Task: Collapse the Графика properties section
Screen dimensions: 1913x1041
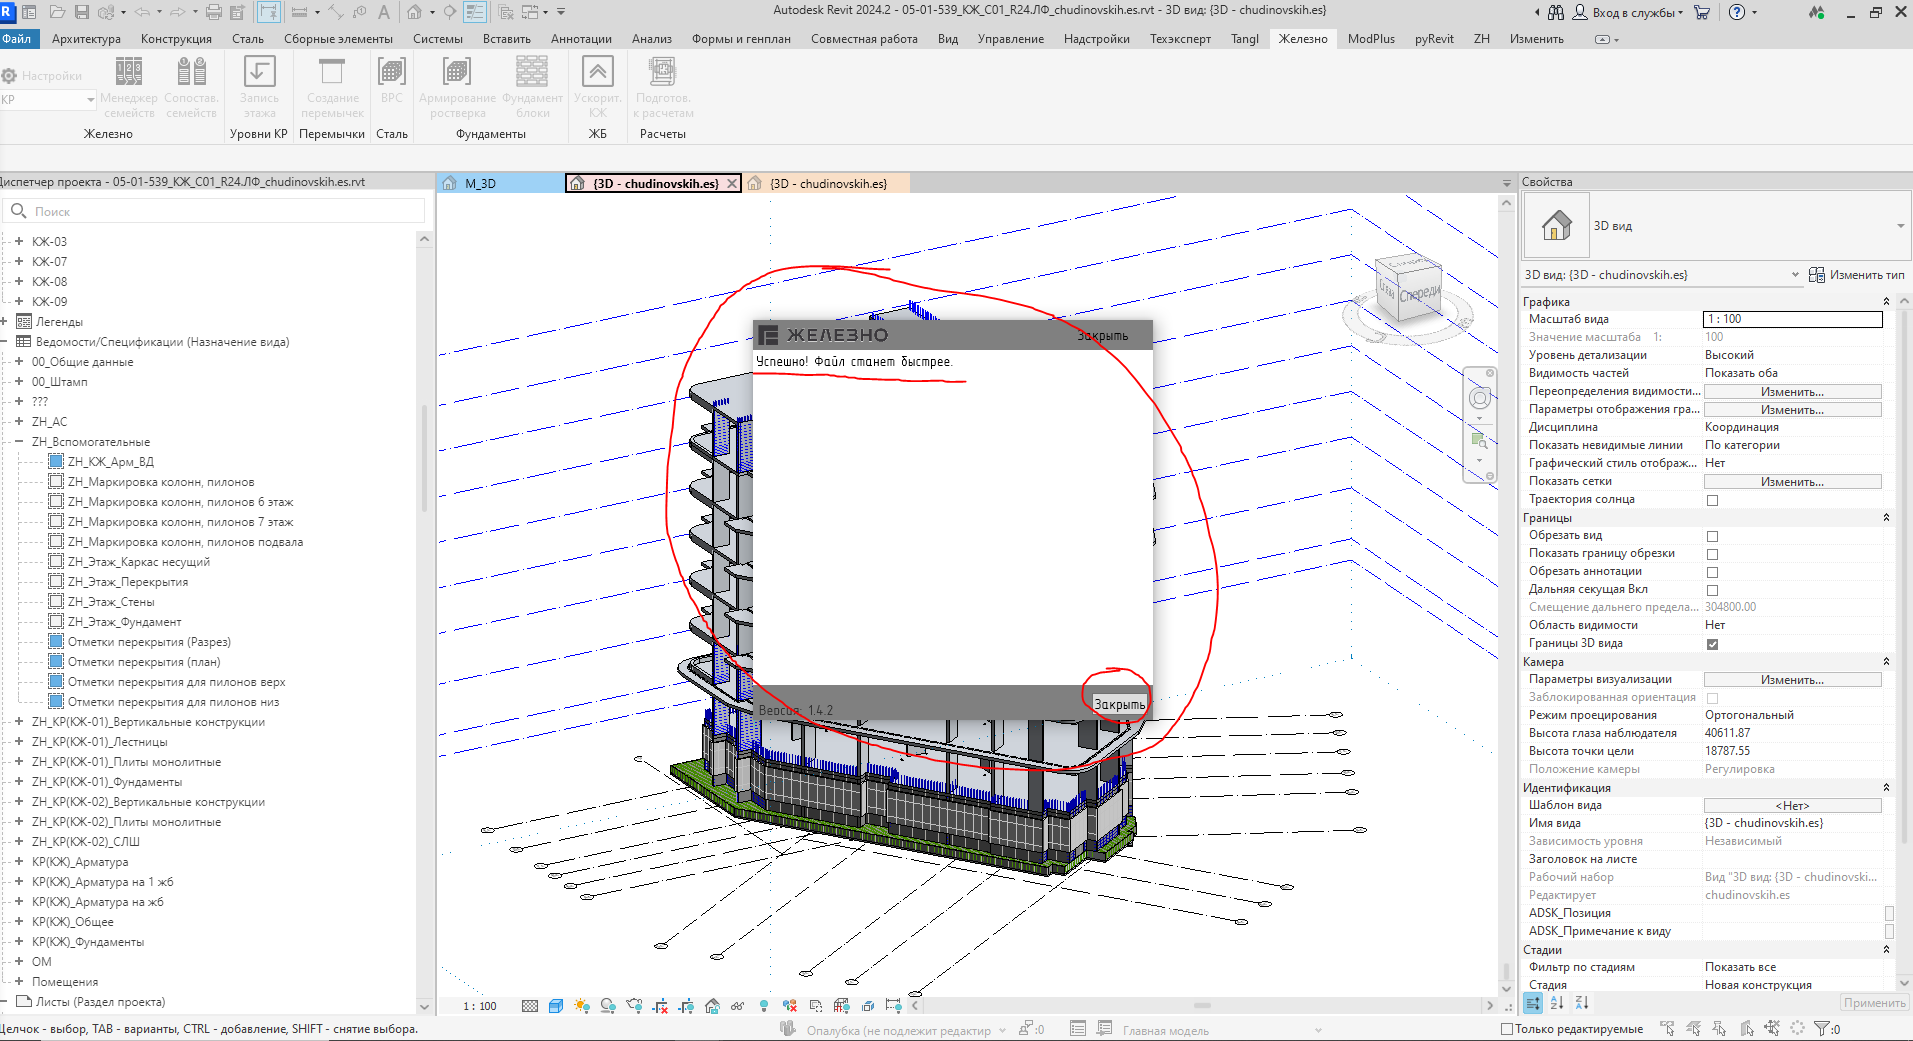Action: (1886, 302)
